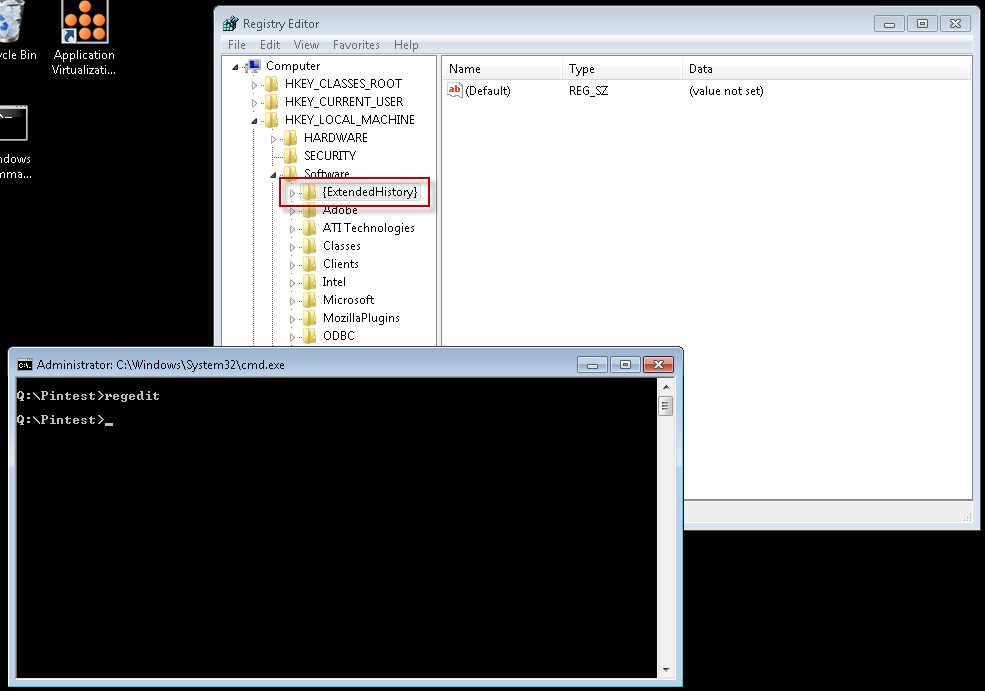Select the (Default) REG_SZ value icon
Screen dimensions: 985x691
point(455,91)
